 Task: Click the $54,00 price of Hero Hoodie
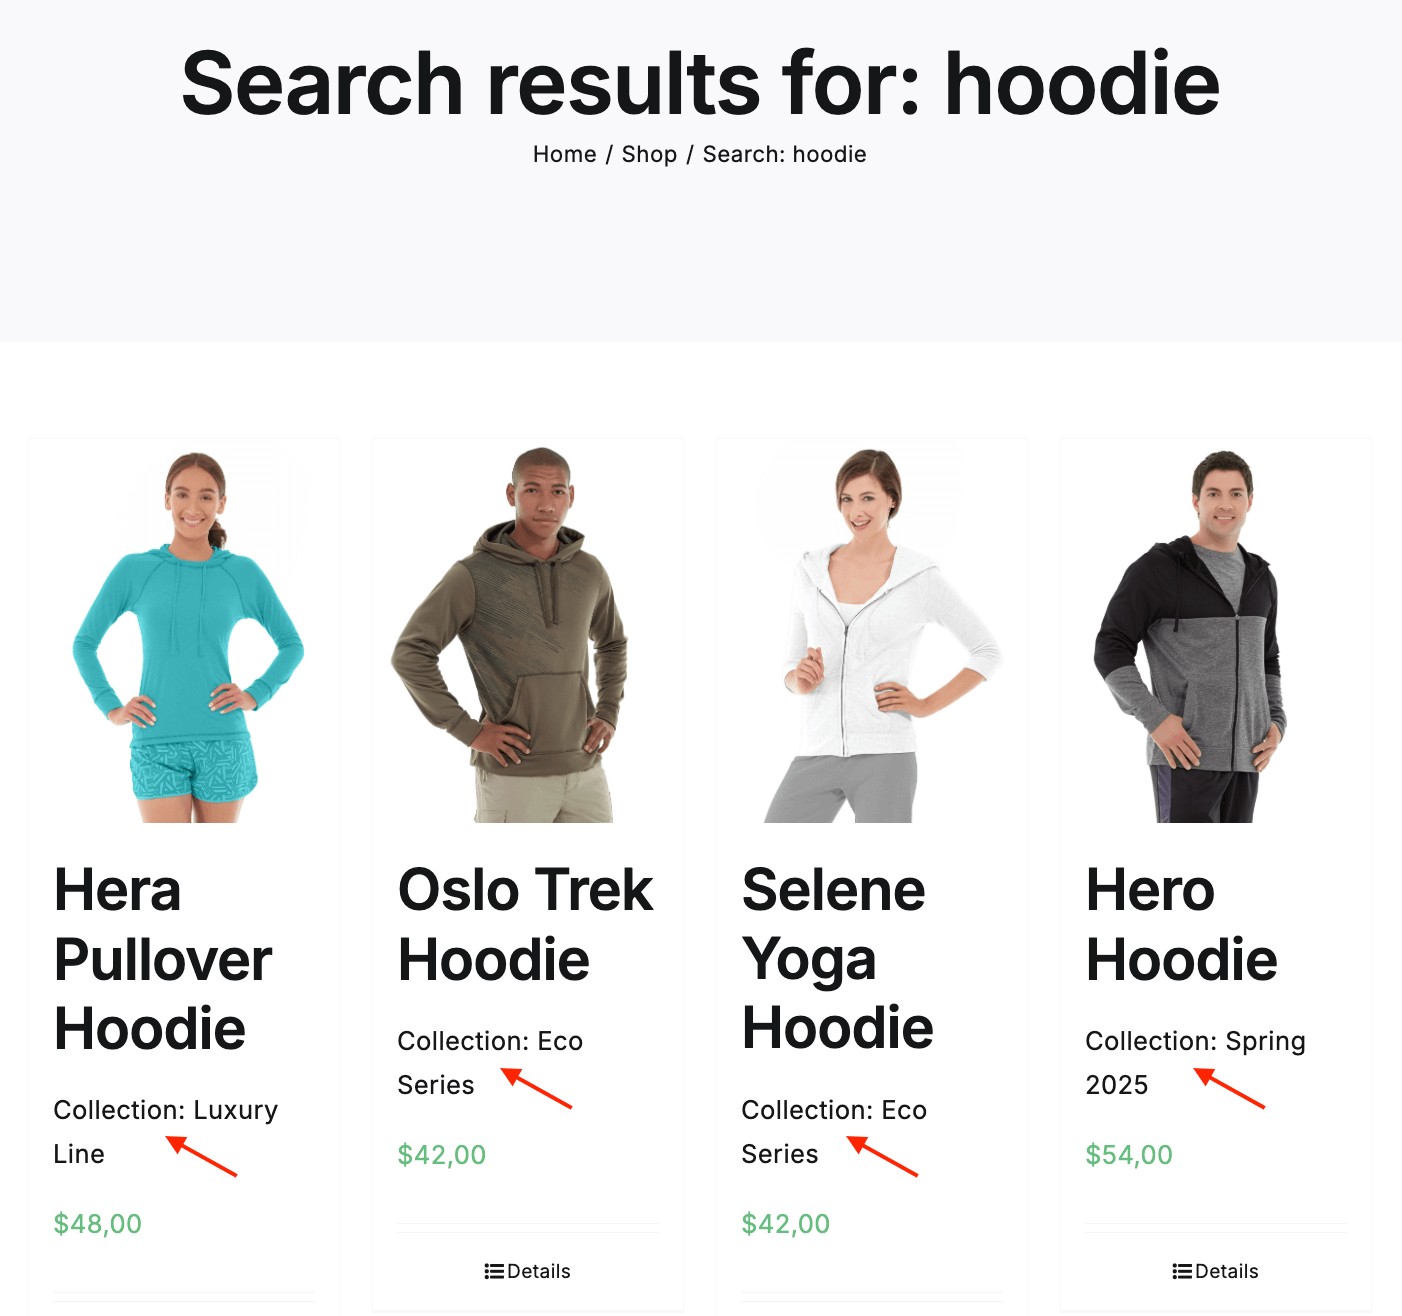pos(1129,1155)
